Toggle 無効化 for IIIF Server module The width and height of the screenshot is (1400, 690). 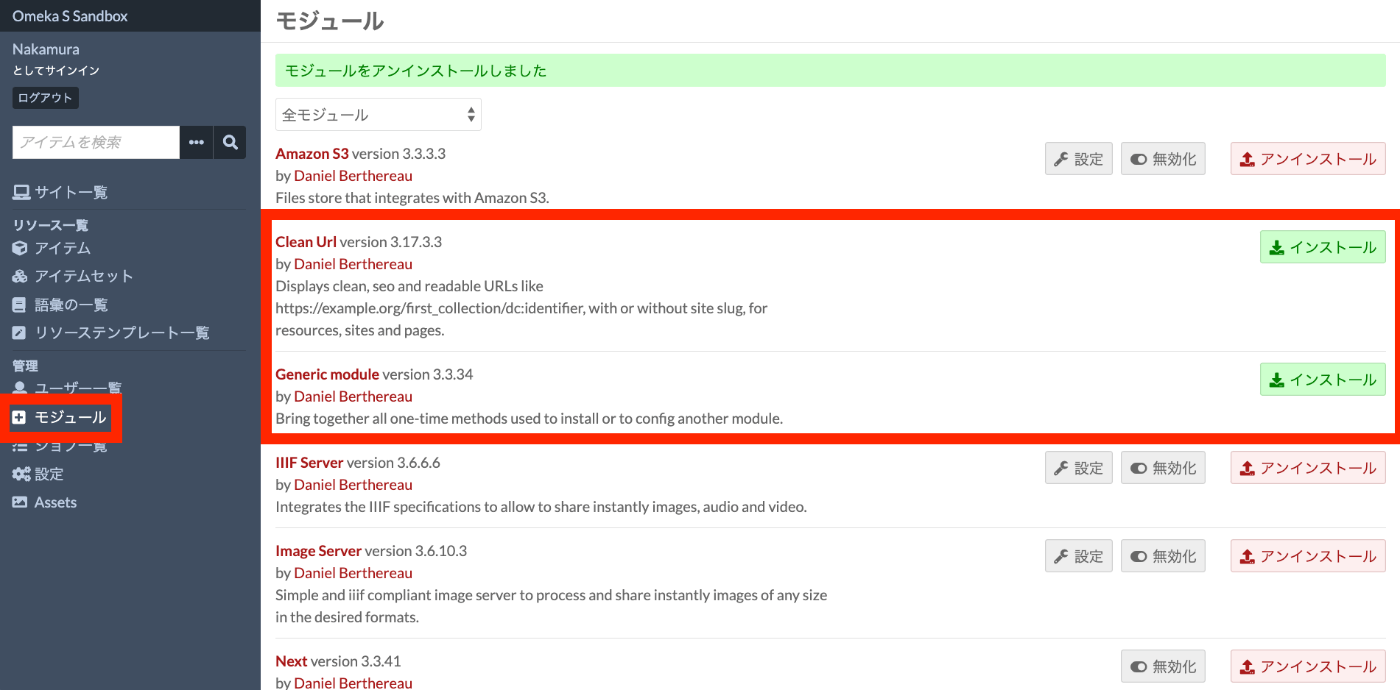click(x=1163, y=468)
